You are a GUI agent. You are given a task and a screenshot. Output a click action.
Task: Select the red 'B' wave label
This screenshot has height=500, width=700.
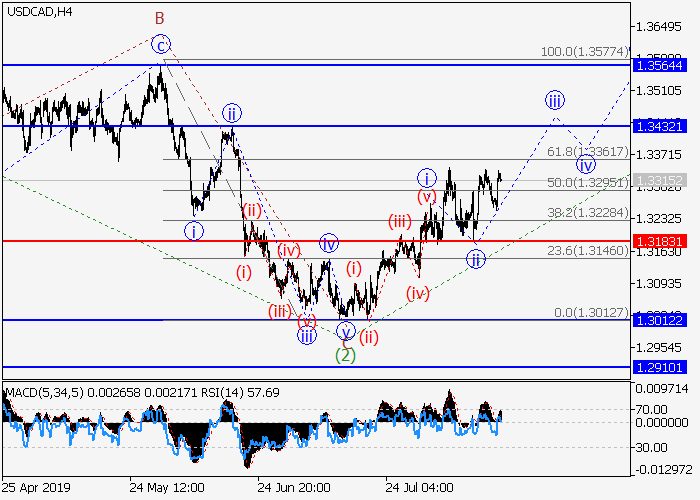click(x=159, y=18)
